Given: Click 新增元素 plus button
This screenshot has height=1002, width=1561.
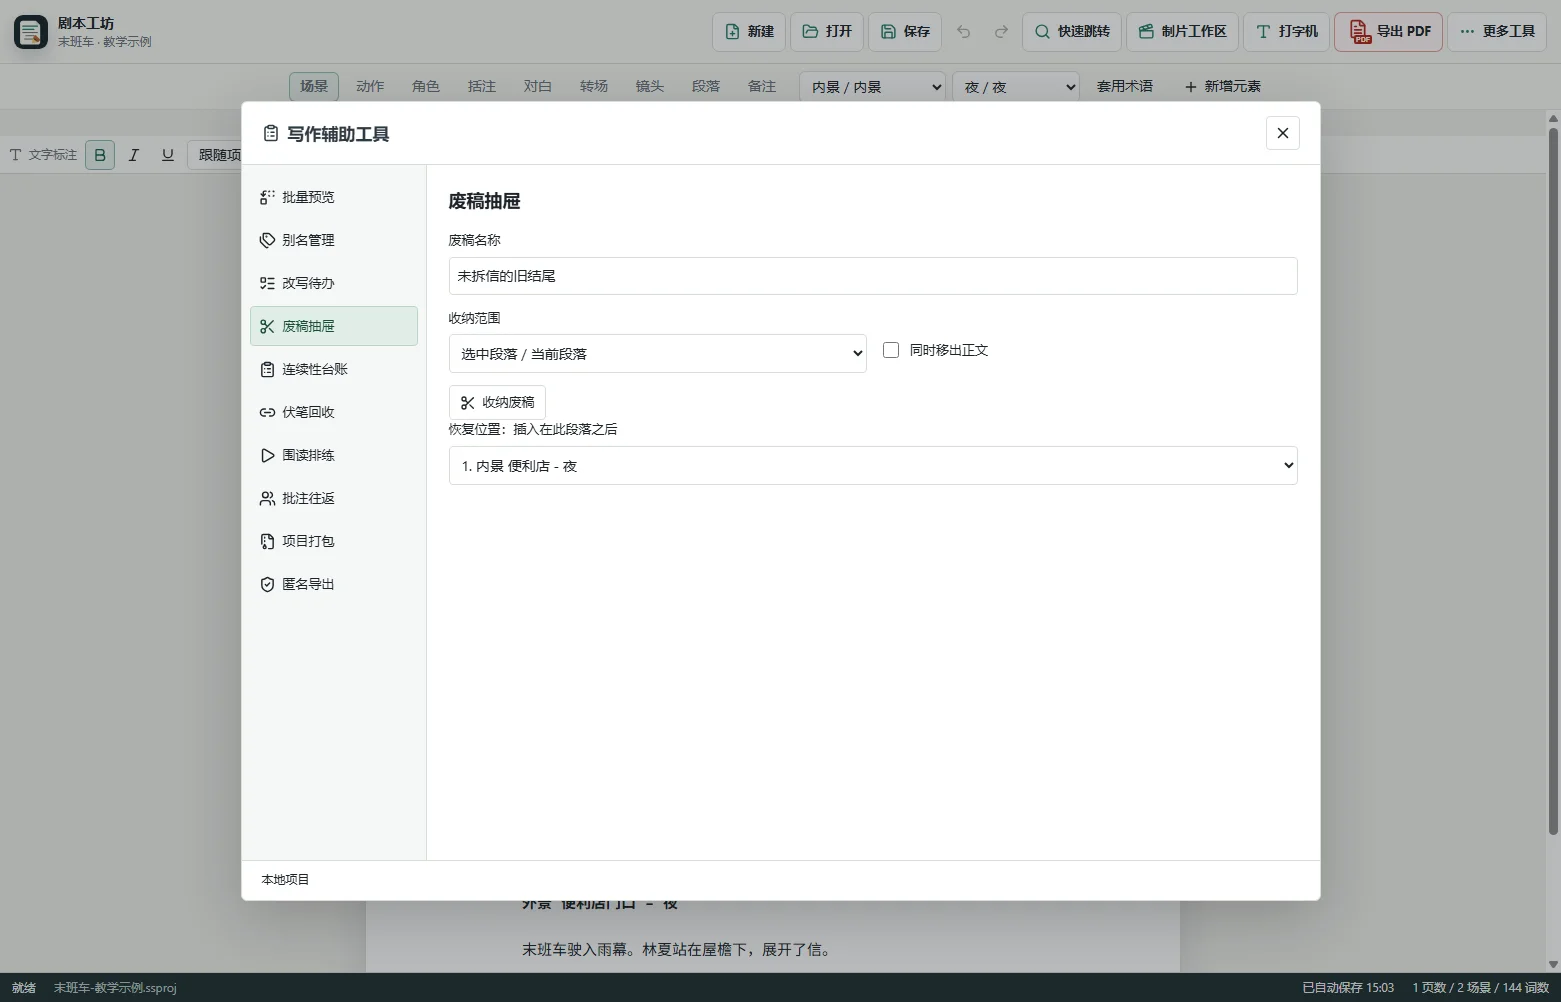Looking at the screenshot, I should 1222,87.
